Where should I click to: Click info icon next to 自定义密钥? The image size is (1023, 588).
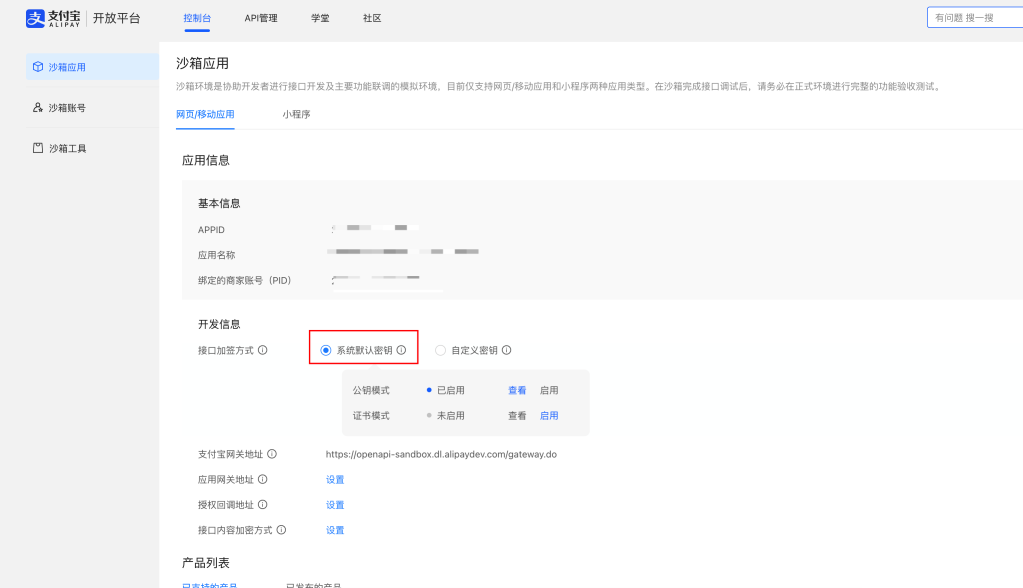pyautogui.click(x=506, y=350)
